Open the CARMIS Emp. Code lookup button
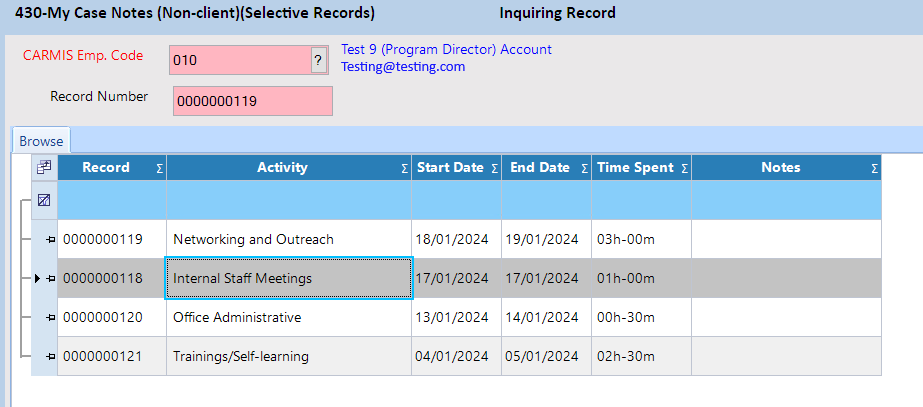923x407 pixels. coord(319,60)
